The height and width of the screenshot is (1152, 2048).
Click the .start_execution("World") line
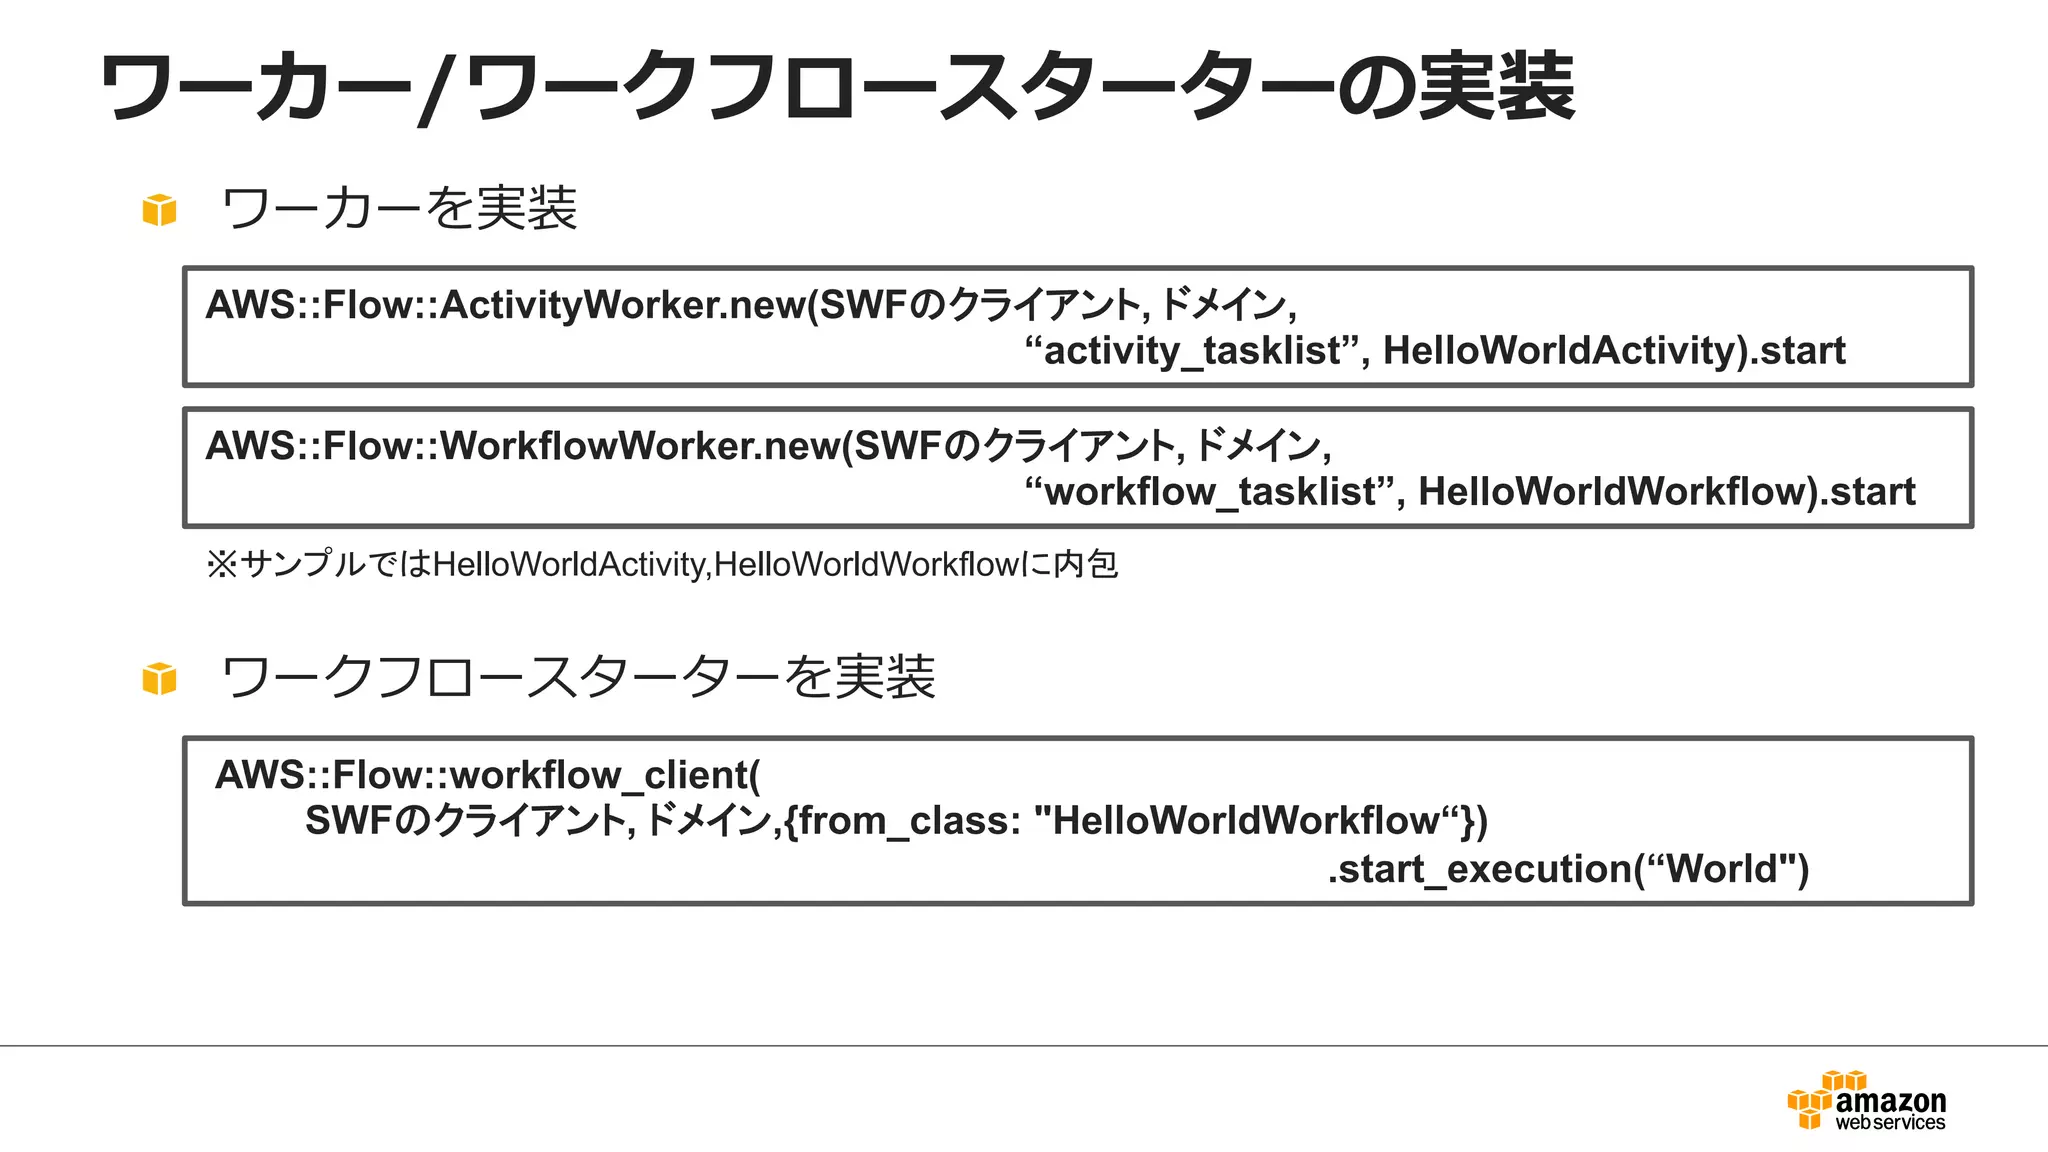click(1568, 868)
